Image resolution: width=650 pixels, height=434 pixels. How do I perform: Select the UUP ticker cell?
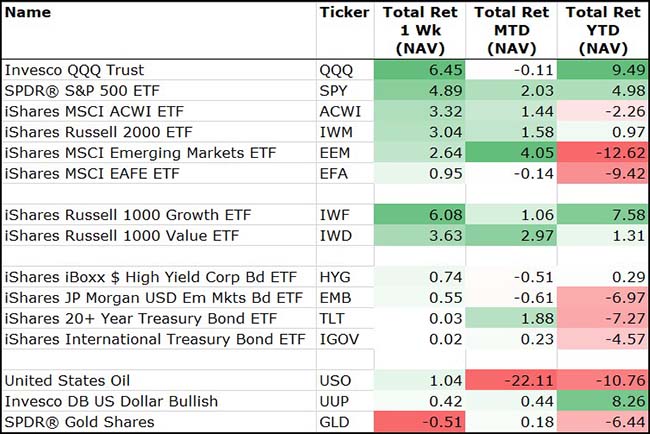(336, 401)
